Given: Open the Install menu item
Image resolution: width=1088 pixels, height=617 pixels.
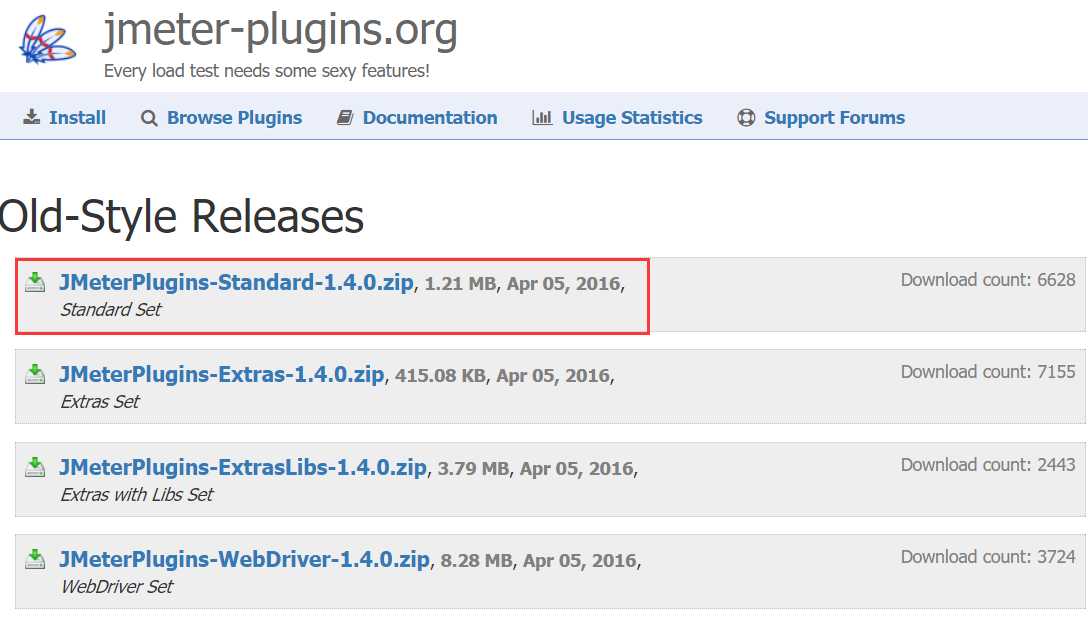Looking at the screenshot, I should (x=77, y=117).
